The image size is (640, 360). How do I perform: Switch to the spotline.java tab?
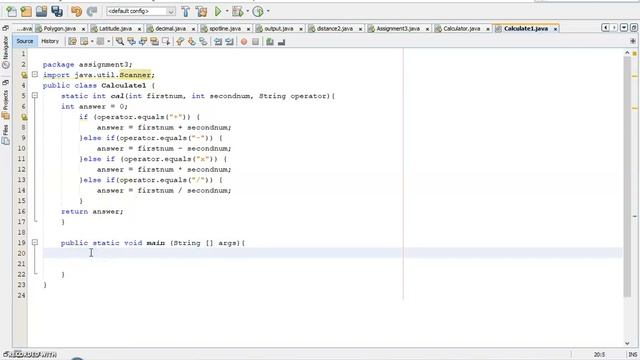(225, 29)
